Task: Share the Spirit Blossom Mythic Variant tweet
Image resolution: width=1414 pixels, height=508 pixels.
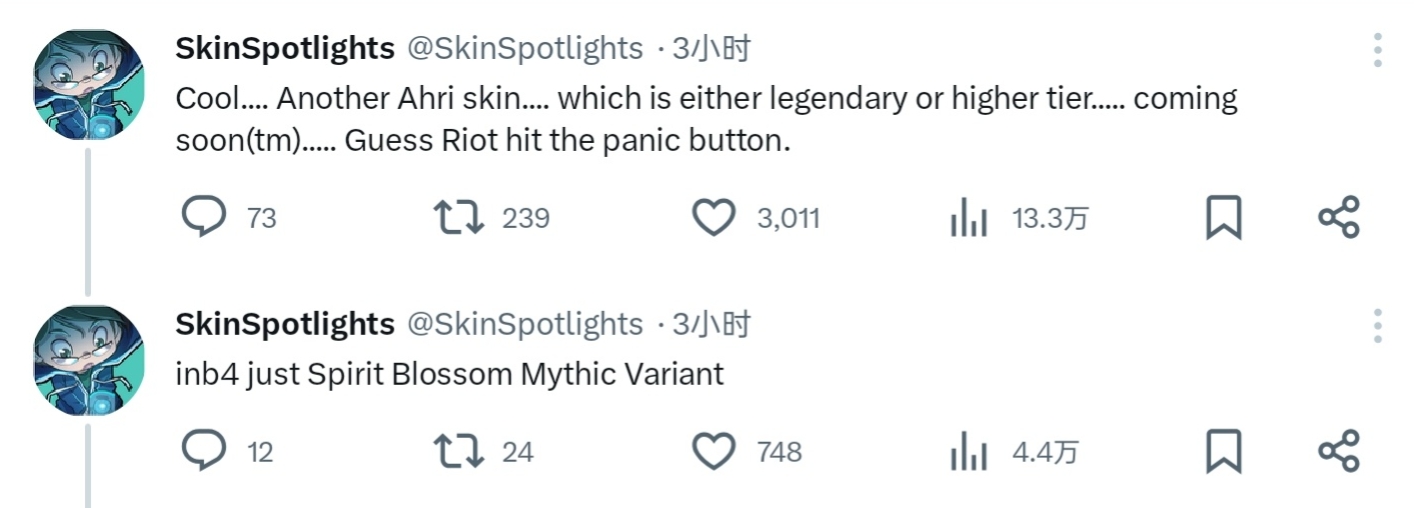Action: point(1338,452)
